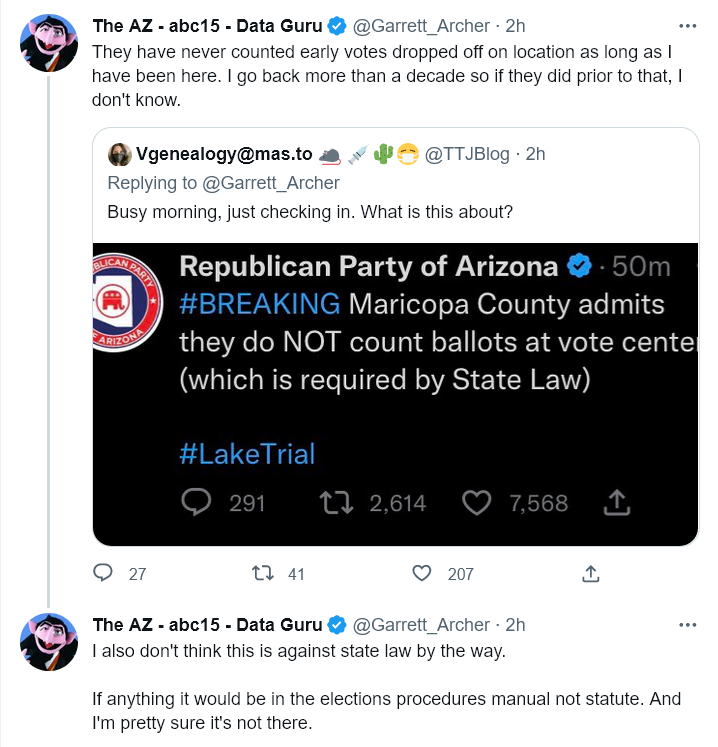Screen dimensions: 718x747
Task: Open more options on second tweet
Action: [688, 625]
